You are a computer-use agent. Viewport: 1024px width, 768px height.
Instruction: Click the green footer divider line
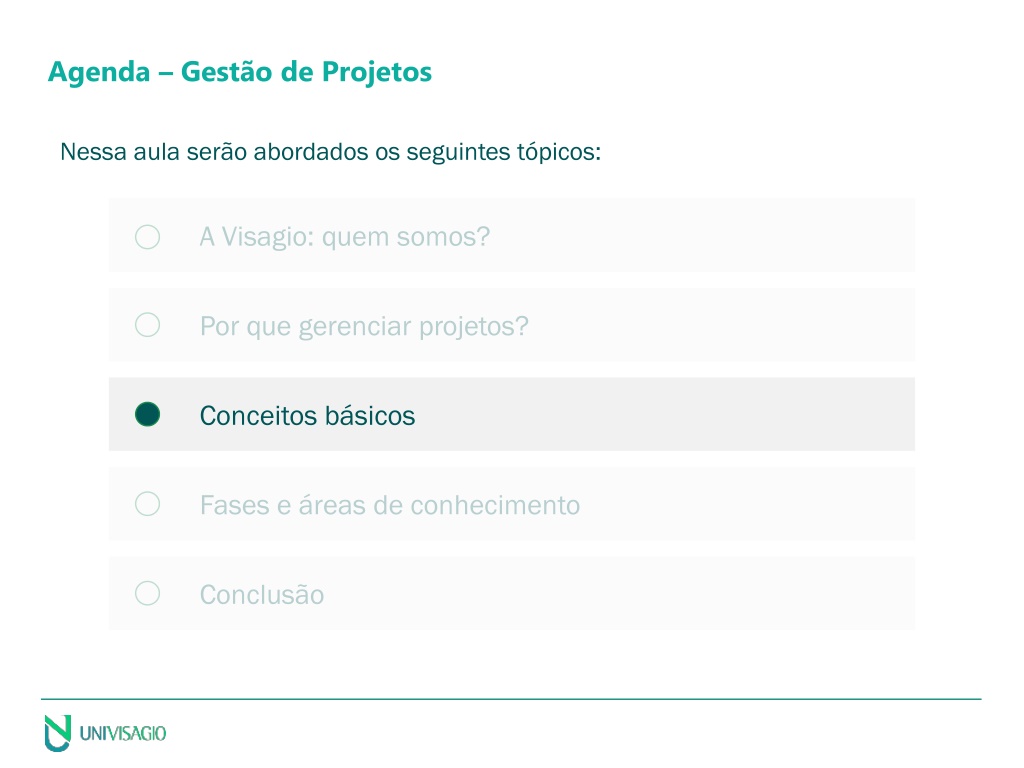pos(511,699)
